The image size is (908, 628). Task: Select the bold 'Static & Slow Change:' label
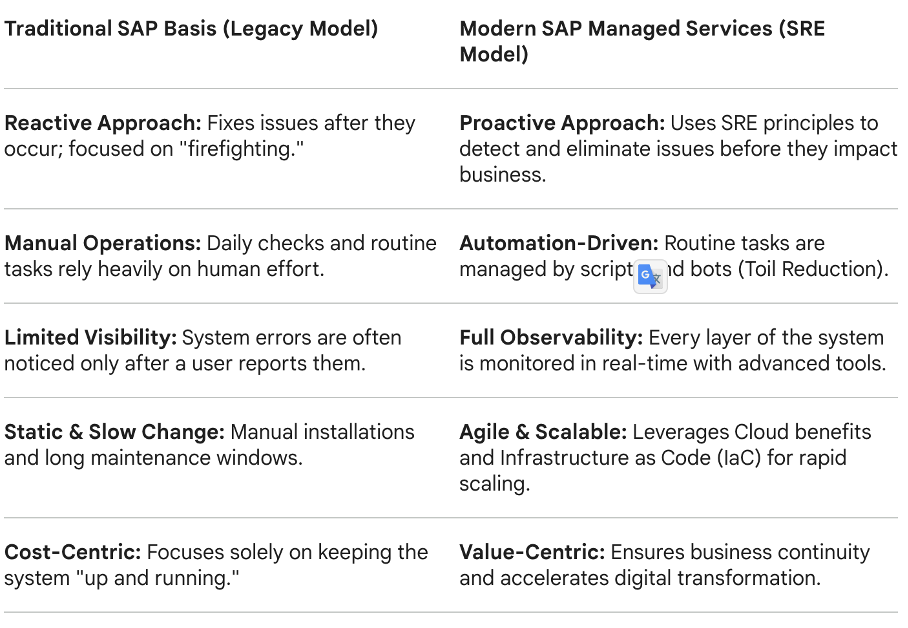(115, 432)
